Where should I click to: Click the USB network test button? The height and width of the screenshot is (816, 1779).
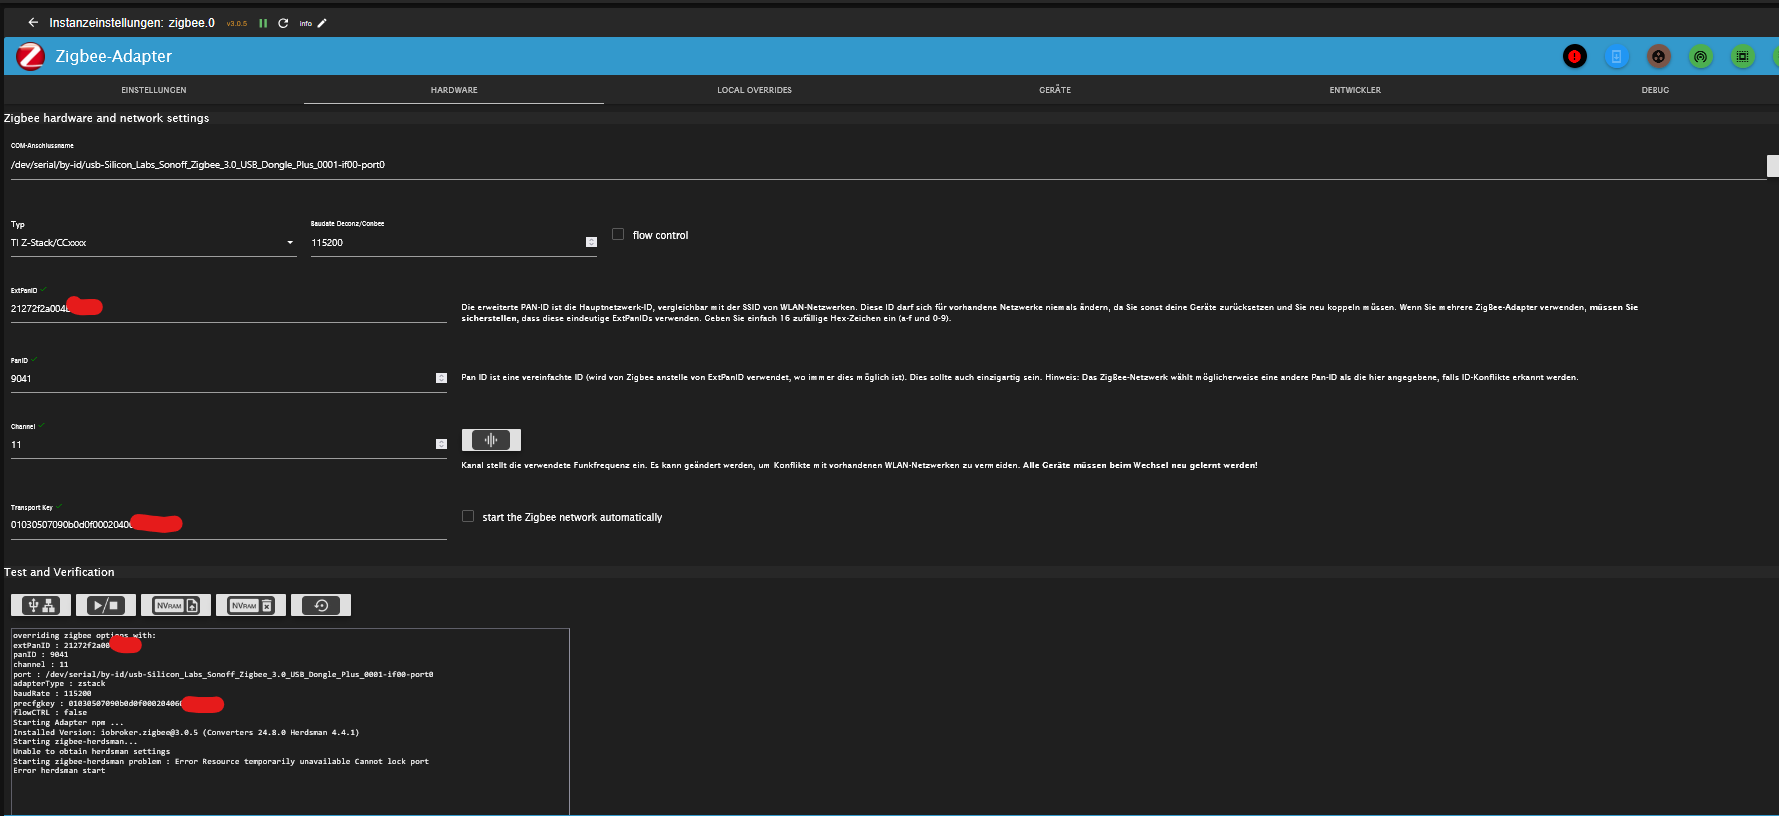click(x=41, y=605)
